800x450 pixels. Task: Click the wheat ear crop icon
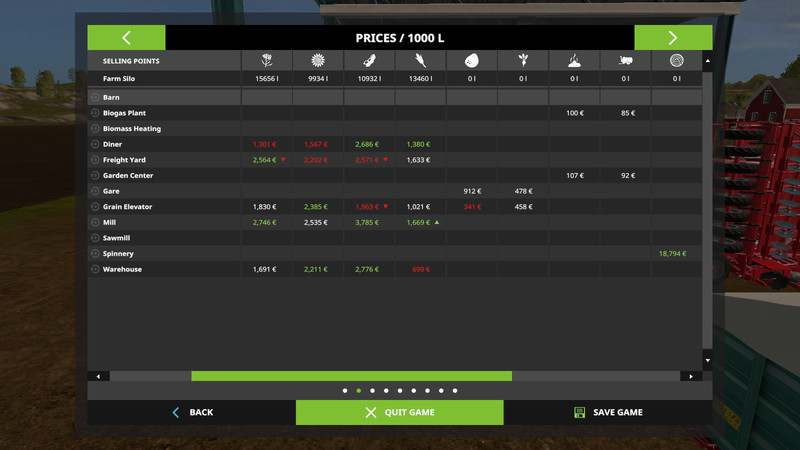pyautogui.click(x=420, y=61)
